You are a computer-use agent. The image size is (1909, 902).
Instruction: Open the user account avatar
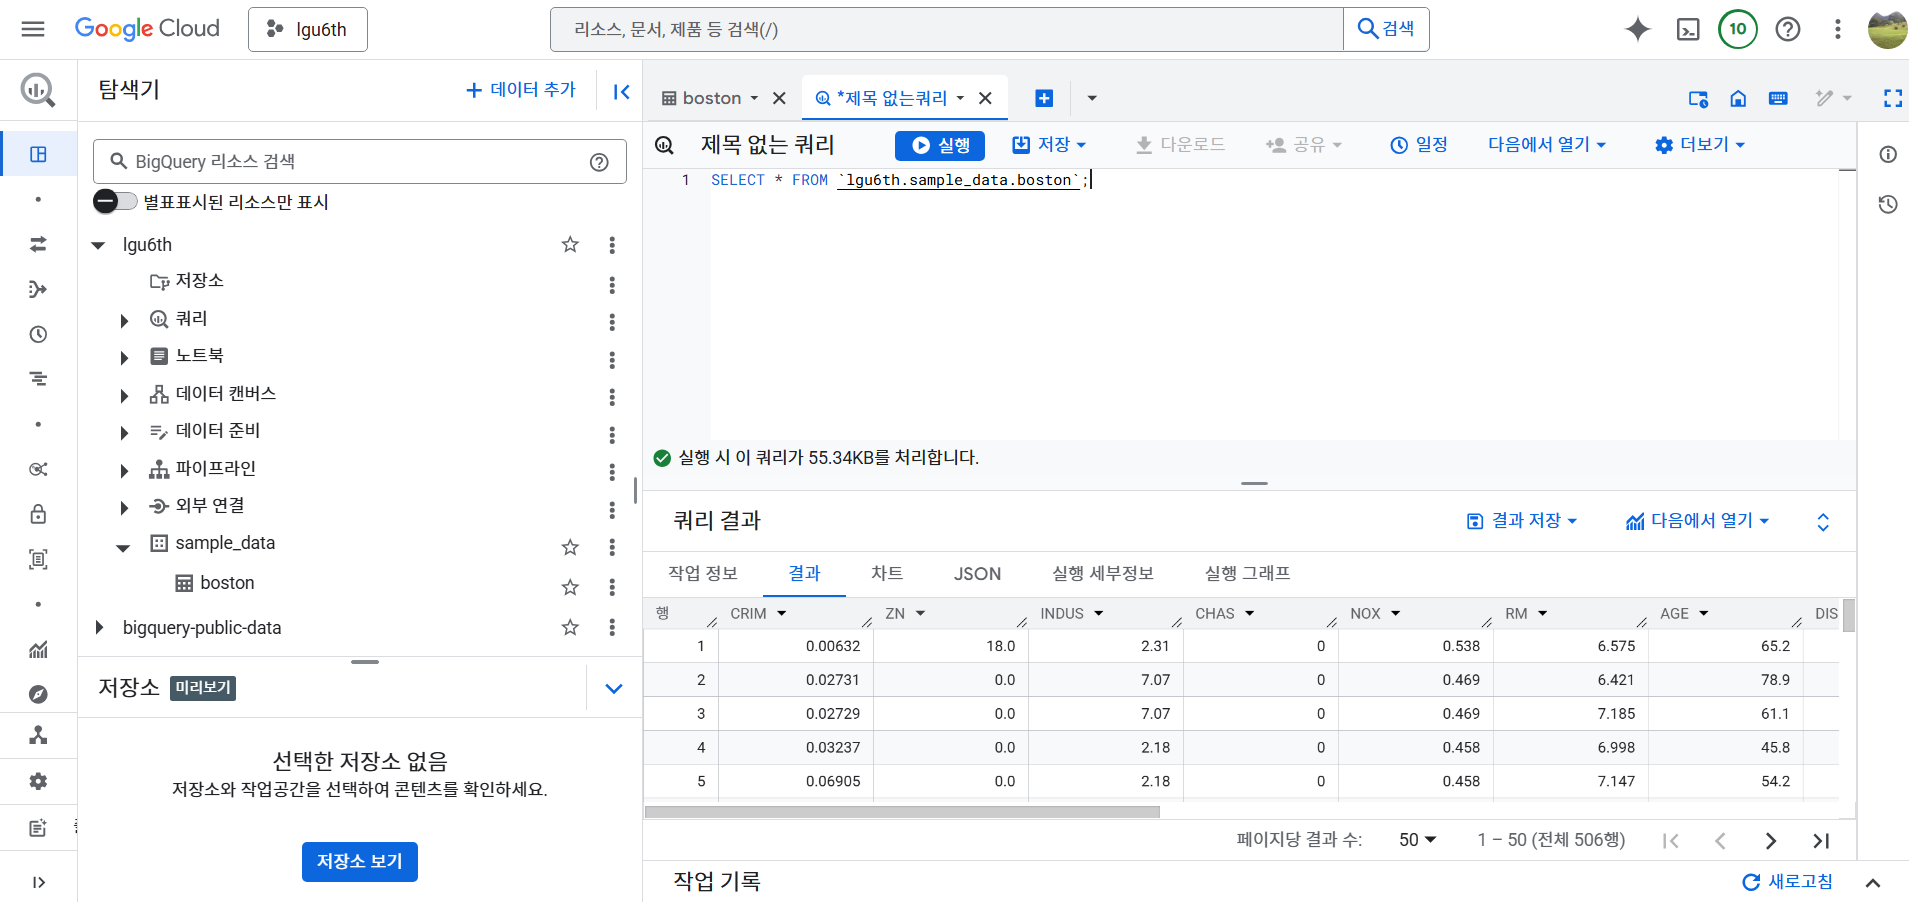(x=1887, y=29)
